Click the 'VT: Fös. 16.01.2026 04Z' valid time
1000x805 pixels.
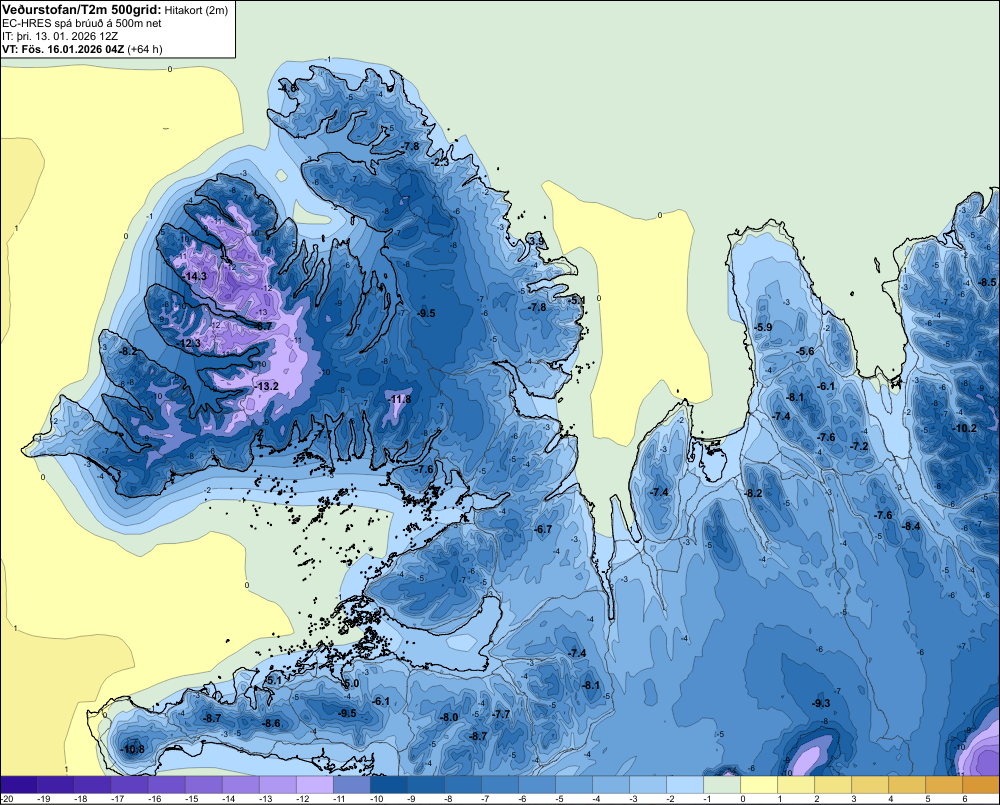[x=64, y=49]
